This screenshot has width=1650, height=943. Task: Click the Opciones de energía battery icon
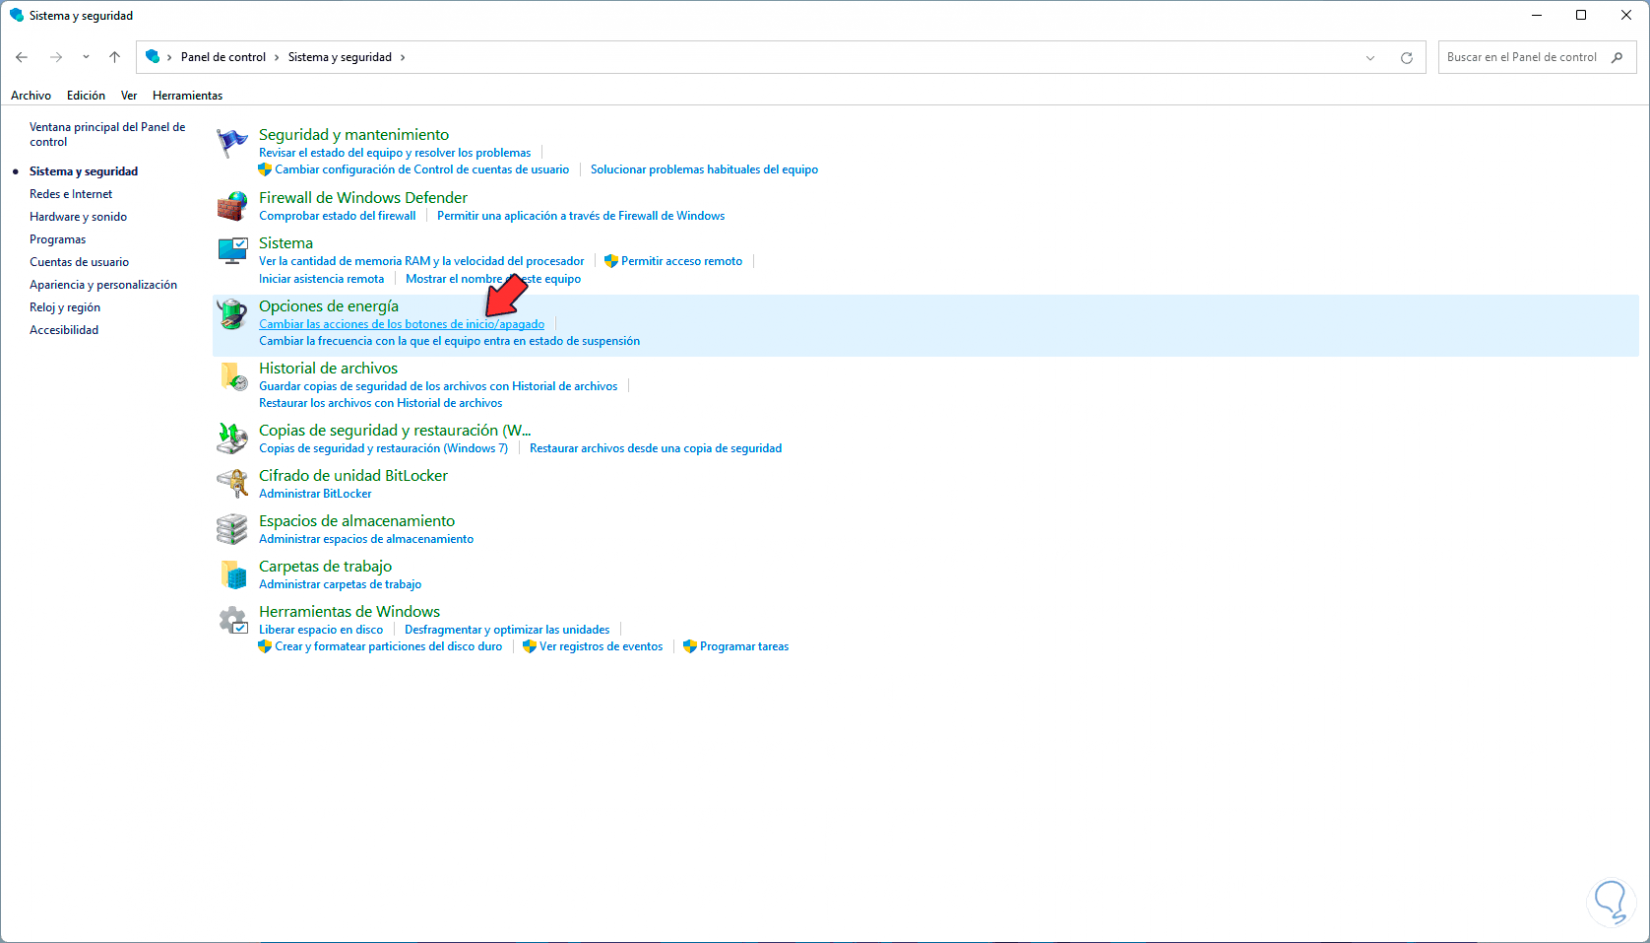(232, 314)
